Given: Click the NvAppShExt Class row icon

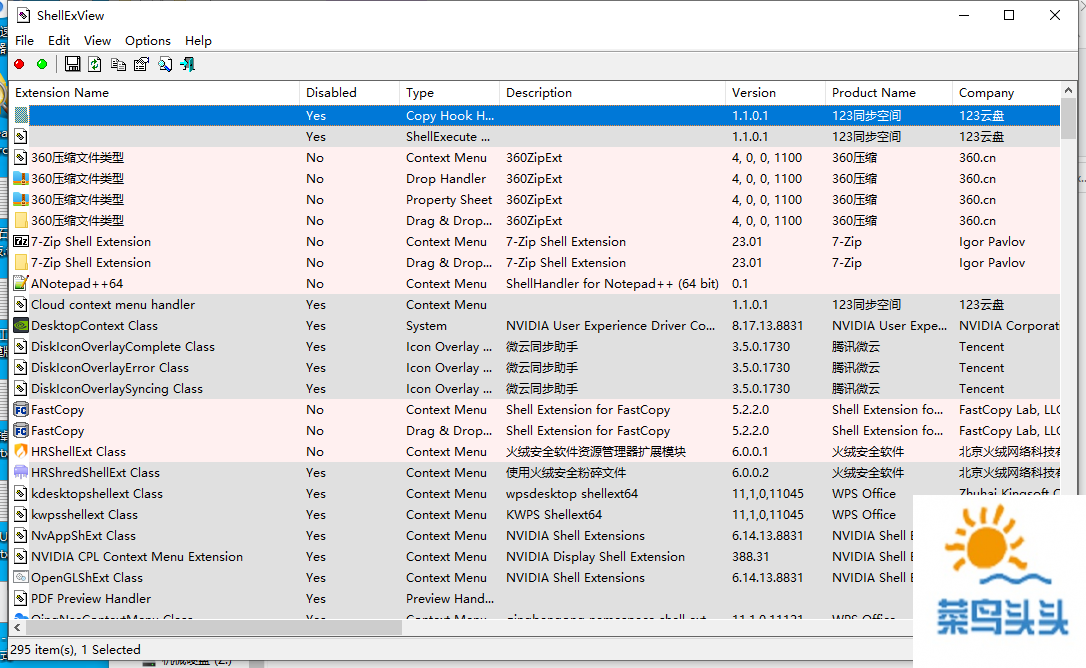Looking at the screenshot, I should (21, 536).
